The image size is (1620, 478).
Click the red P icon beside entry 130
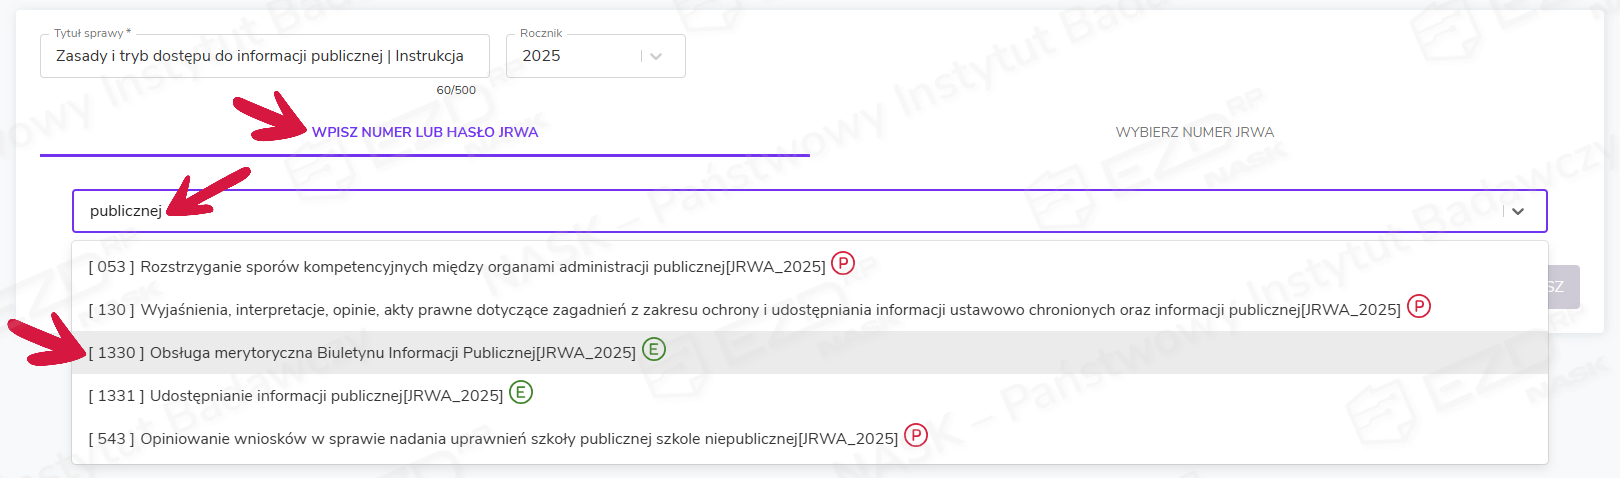point(1418,307)
